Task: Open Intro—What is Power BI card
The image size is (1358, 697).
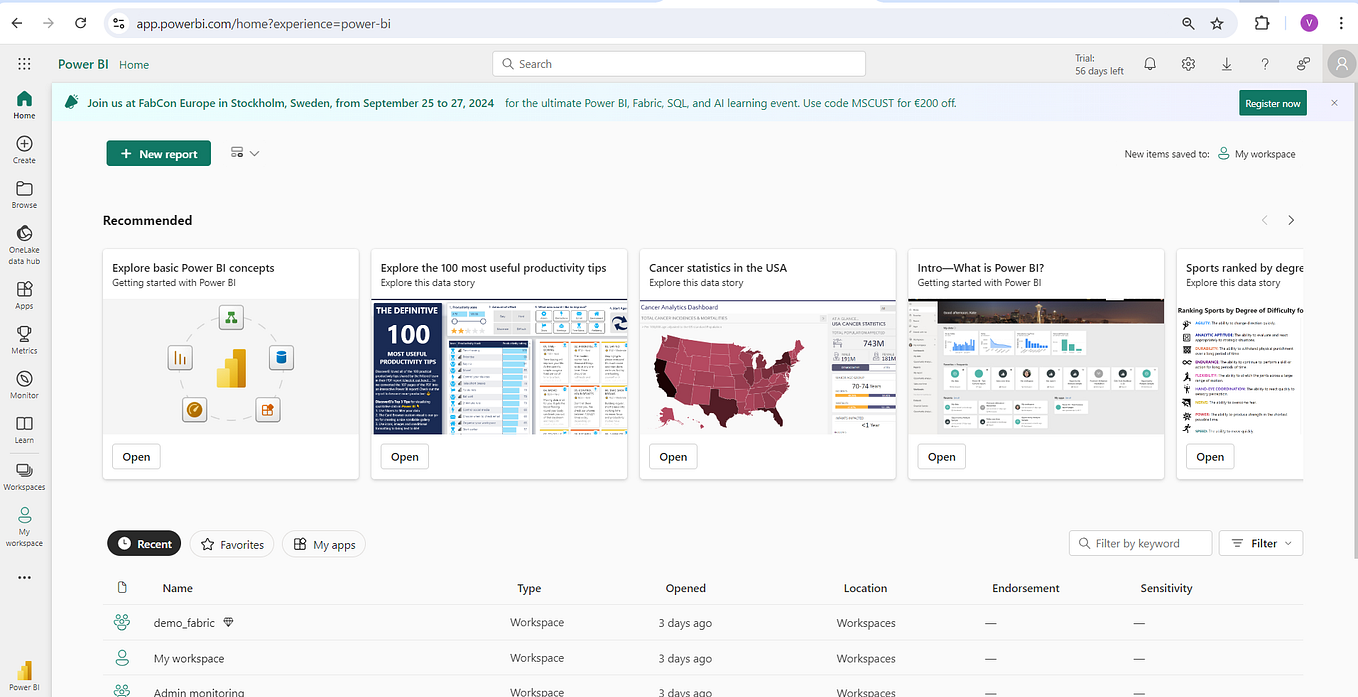Action: (941, 456)
